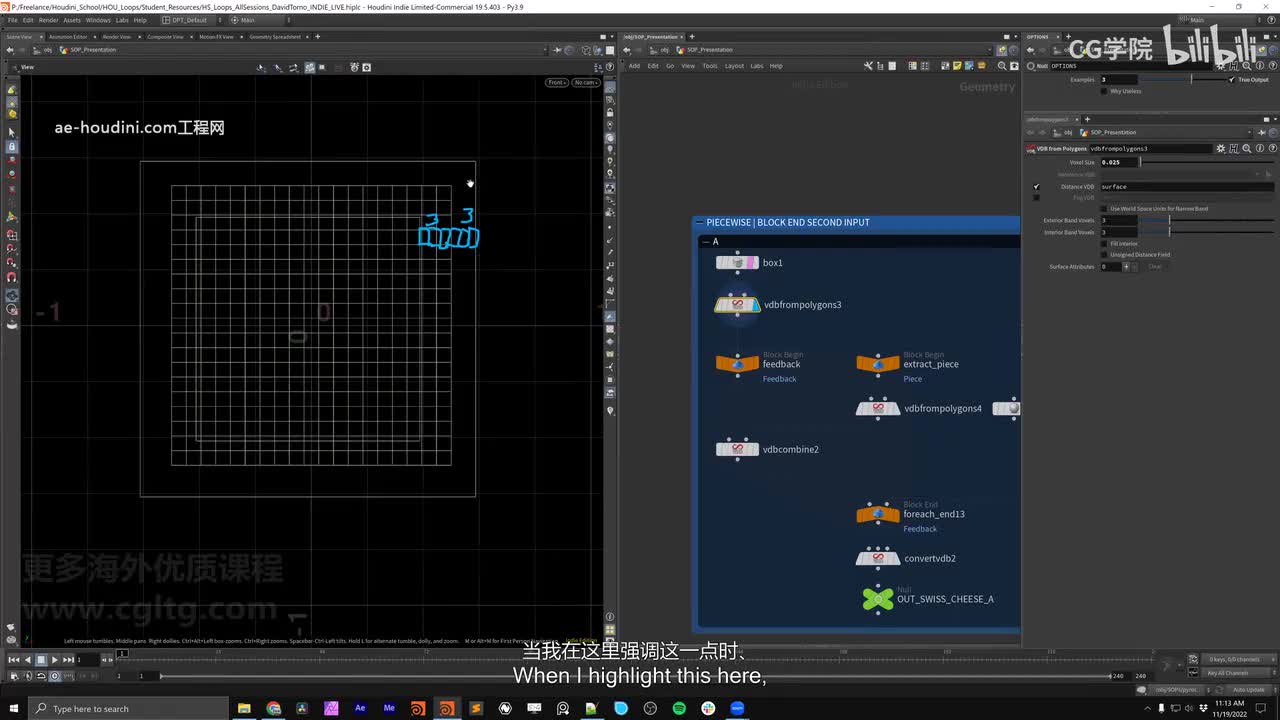Click the foreach_end13 block end node
1280x720 pixels.
coord(877,514)
